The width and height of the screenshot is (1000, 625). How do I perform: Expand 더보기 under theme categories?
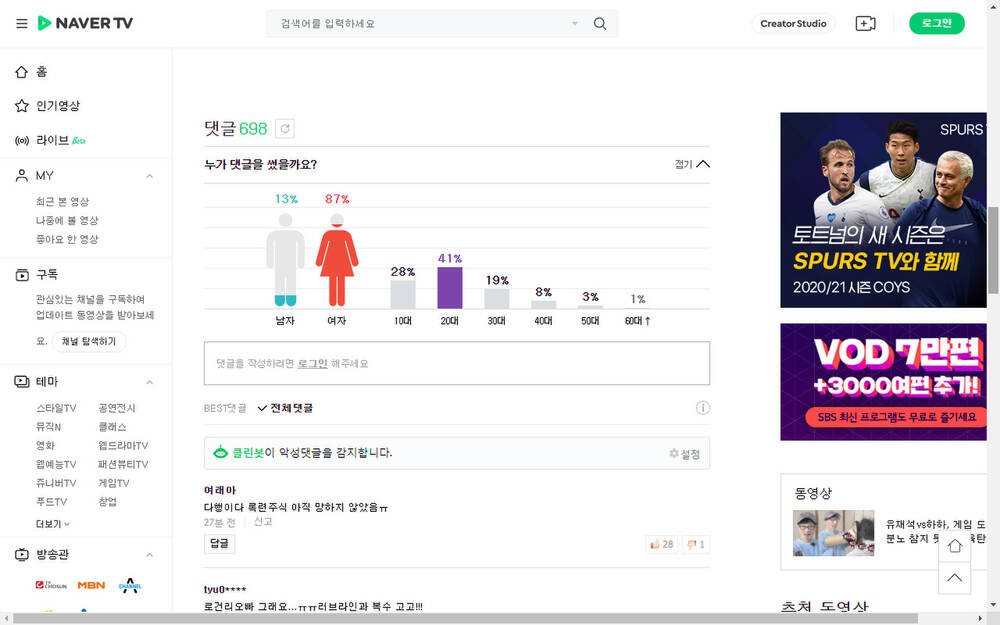[53, 523]
